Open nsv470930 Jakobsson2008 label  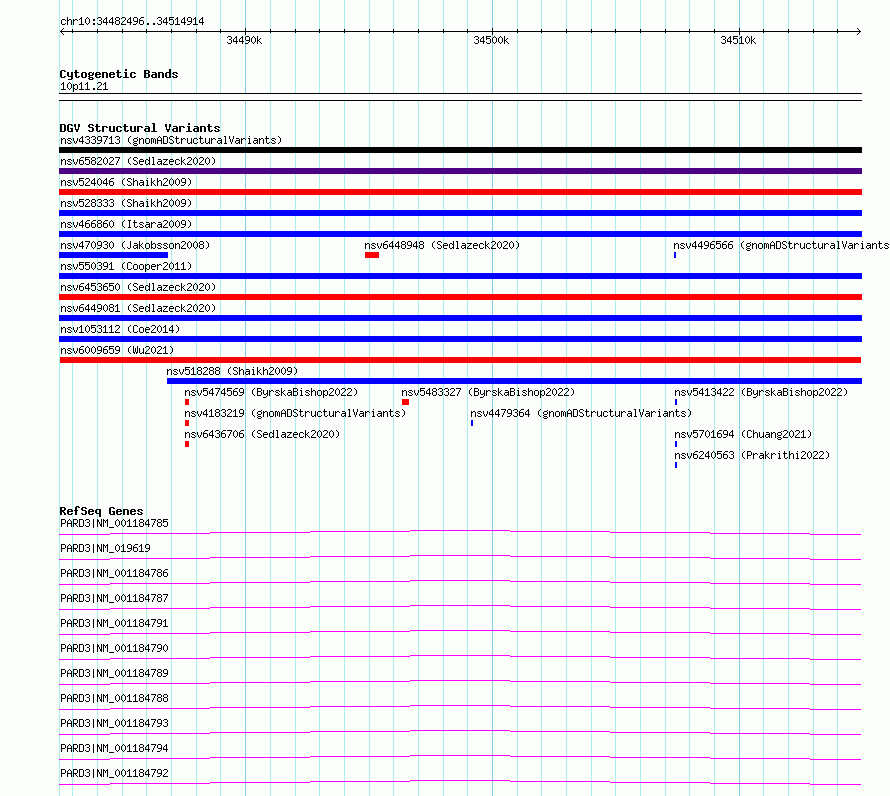click(135, 245)
